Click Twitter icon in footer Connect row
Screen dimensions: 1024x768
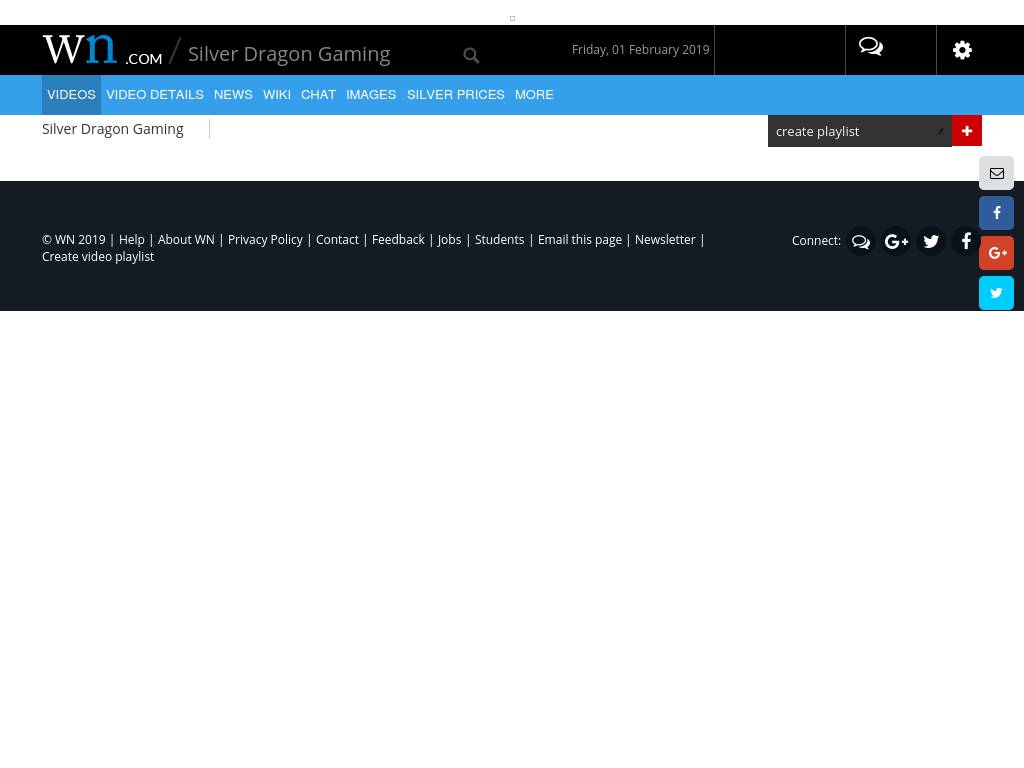[931, 241]
